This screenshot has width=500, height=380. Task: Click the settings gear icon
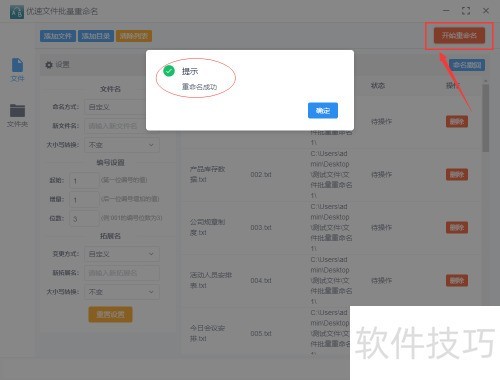click(x=49, y=65)
